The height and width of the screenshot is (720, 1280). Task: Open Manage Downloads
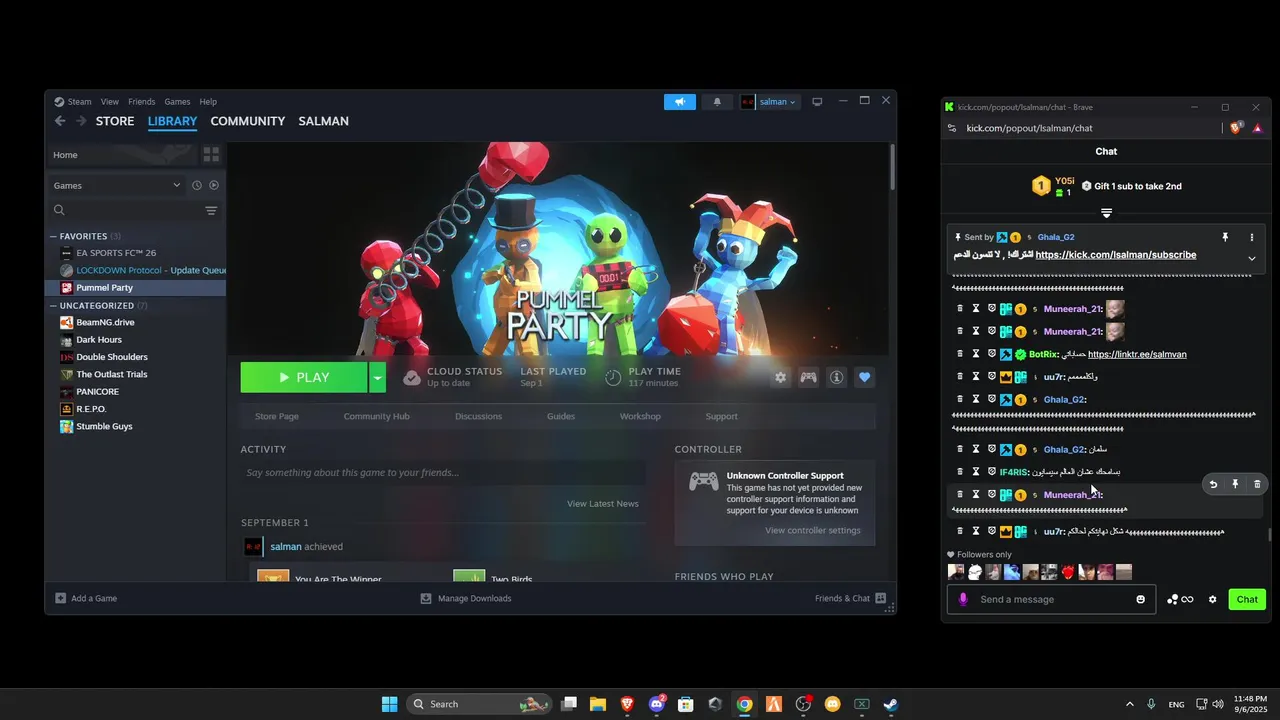(x=466, y=598)
